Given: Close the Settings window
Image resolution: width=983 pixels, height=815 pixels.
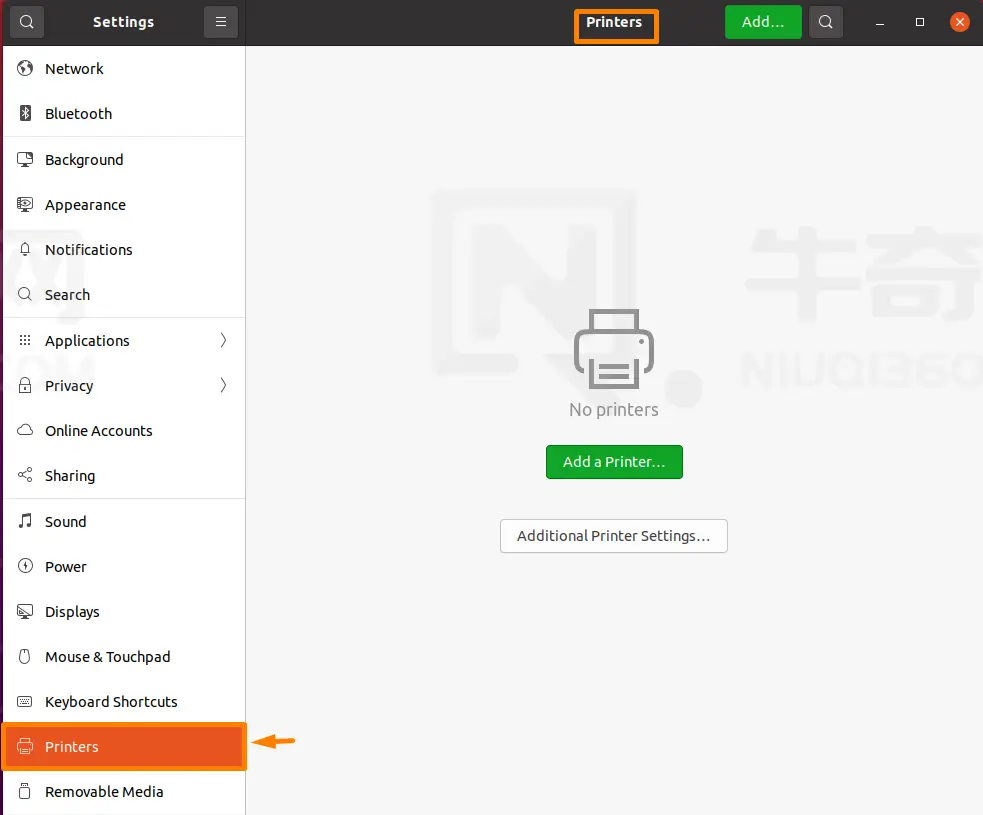Looking at the screenshot, I should (959, 22).
